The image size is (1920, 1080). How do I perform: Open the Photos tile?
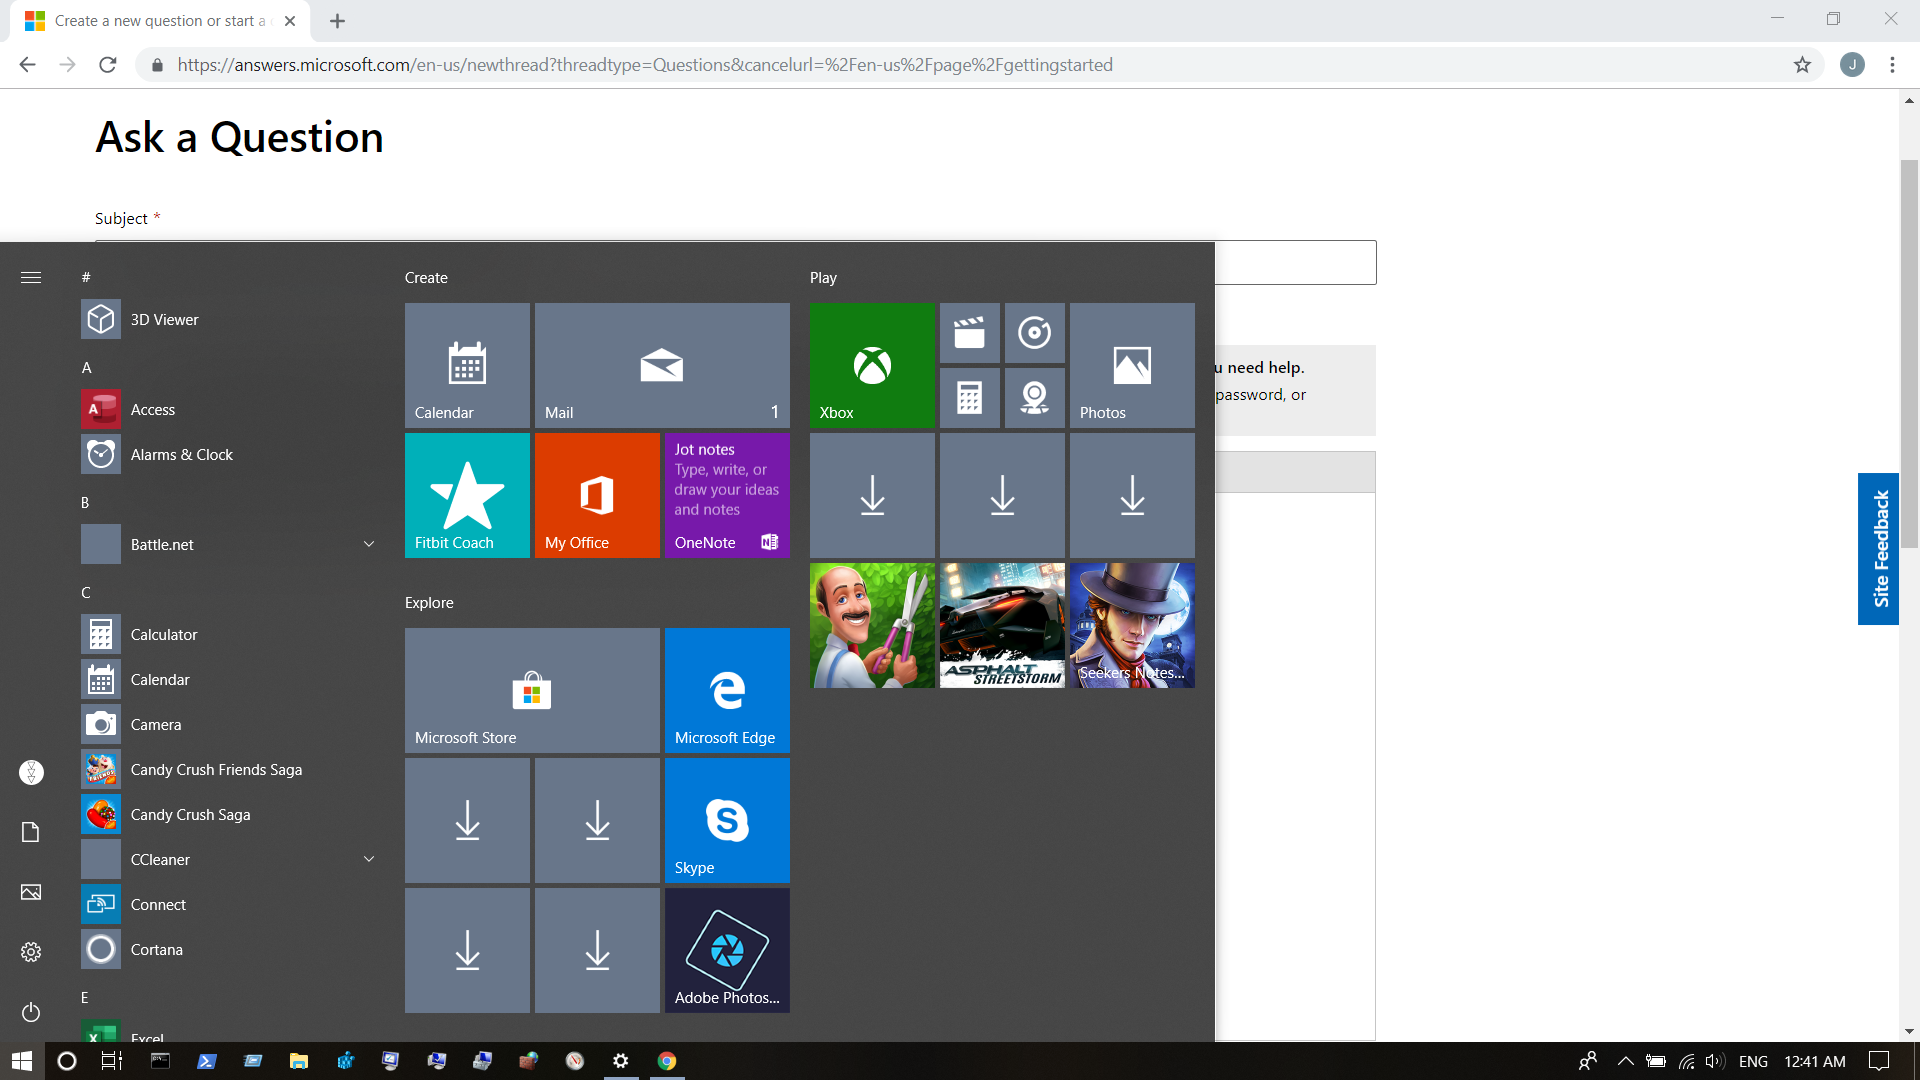pos(1132,366)
